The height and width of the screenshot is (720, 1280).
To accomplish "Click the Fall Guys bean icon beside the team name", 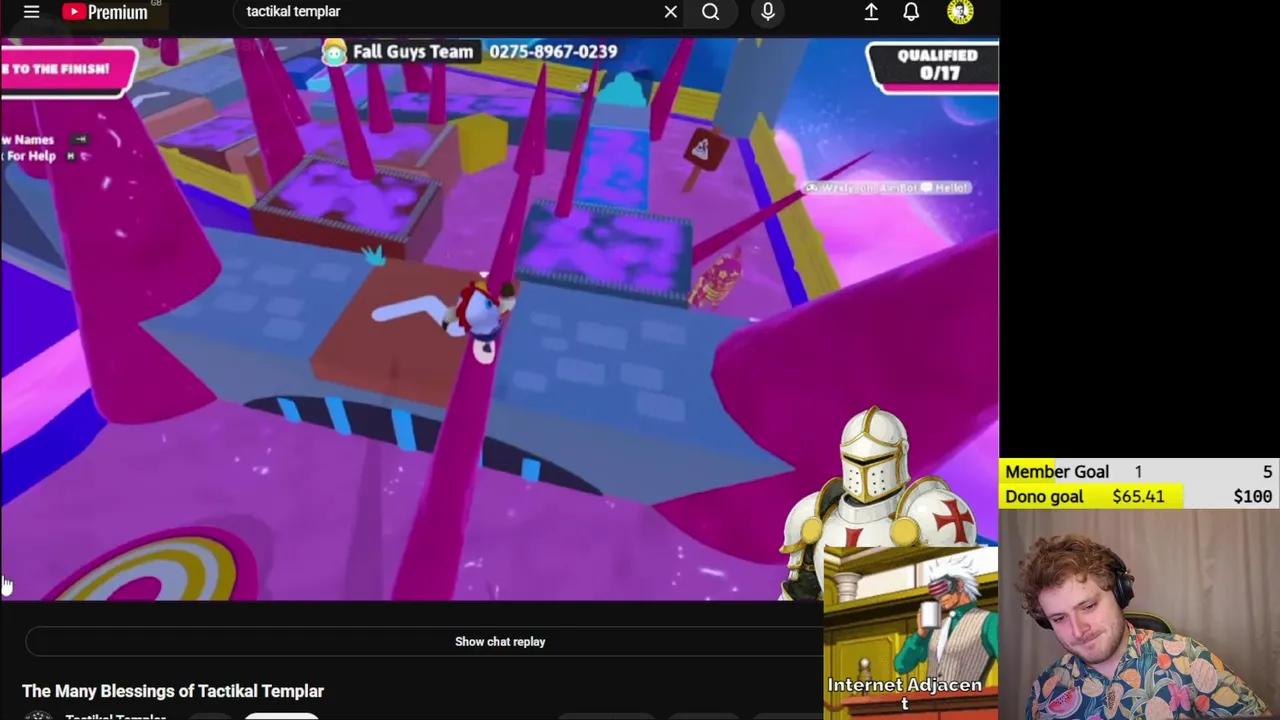I will coord(334,53).
